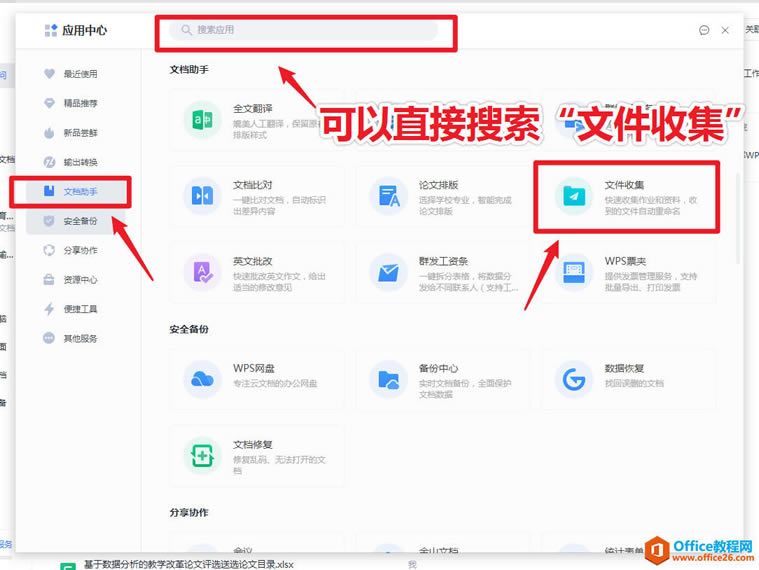759x570 pixels.
Task: Click the 英文批改 title text
Action: point(253,261)
